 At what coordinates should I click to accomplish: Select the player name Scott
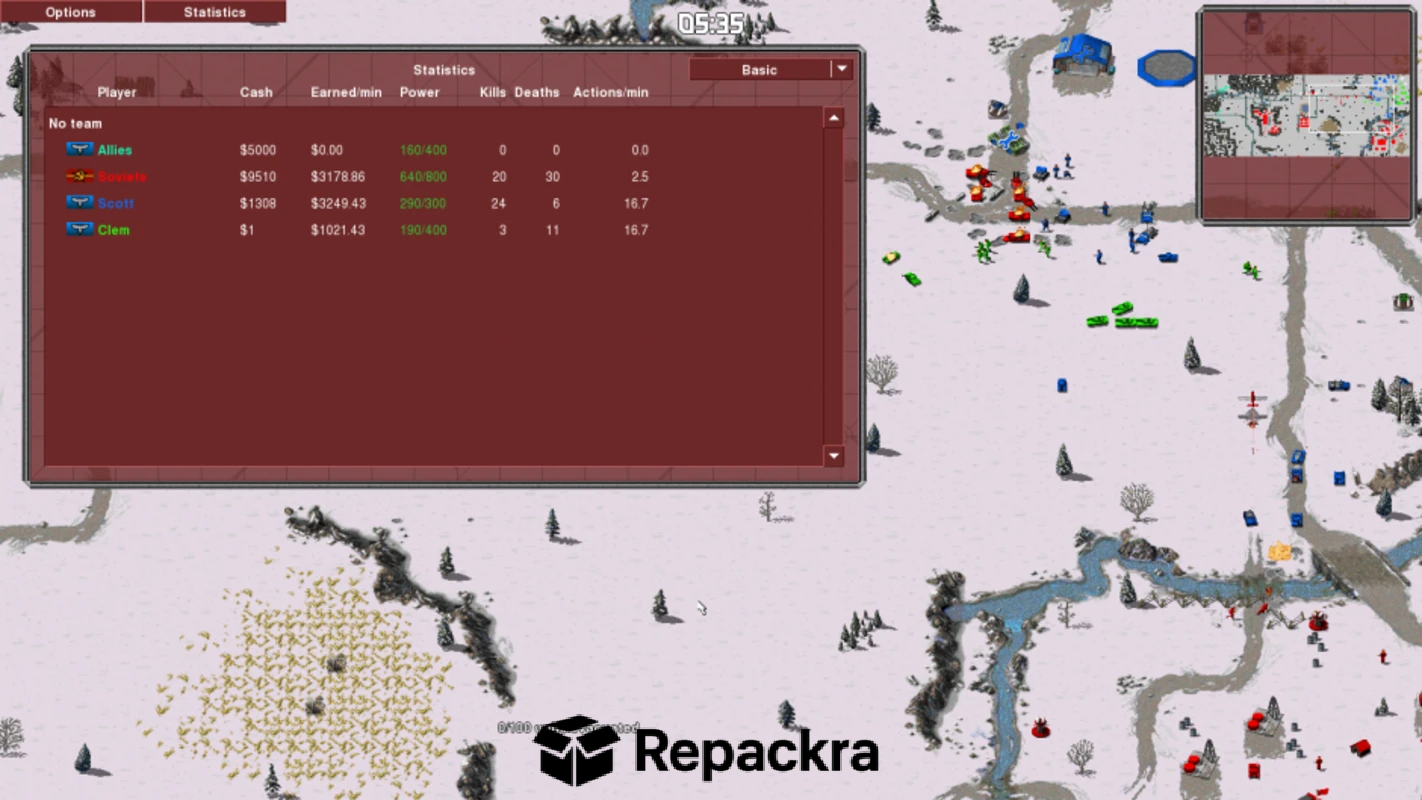point(116,203)
